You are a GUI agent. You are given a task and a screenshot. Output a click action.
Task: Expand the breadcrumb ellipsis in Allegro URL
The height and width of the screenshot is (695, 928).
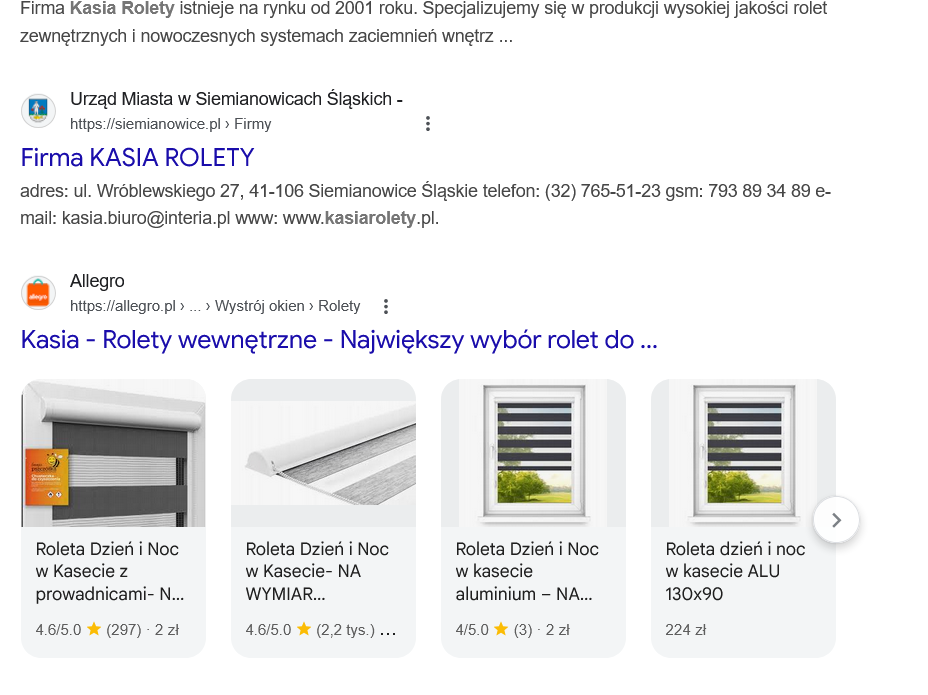pyautogui.click(x=196, y=306)
